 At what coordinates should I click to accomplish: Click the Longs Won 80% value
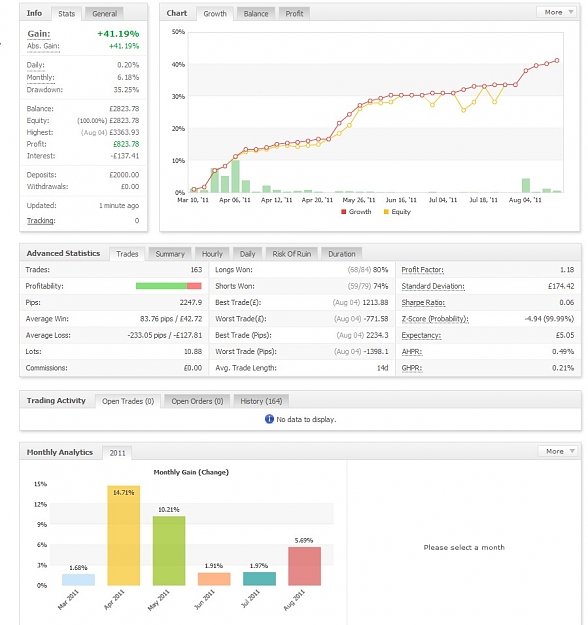click(380, 270)
